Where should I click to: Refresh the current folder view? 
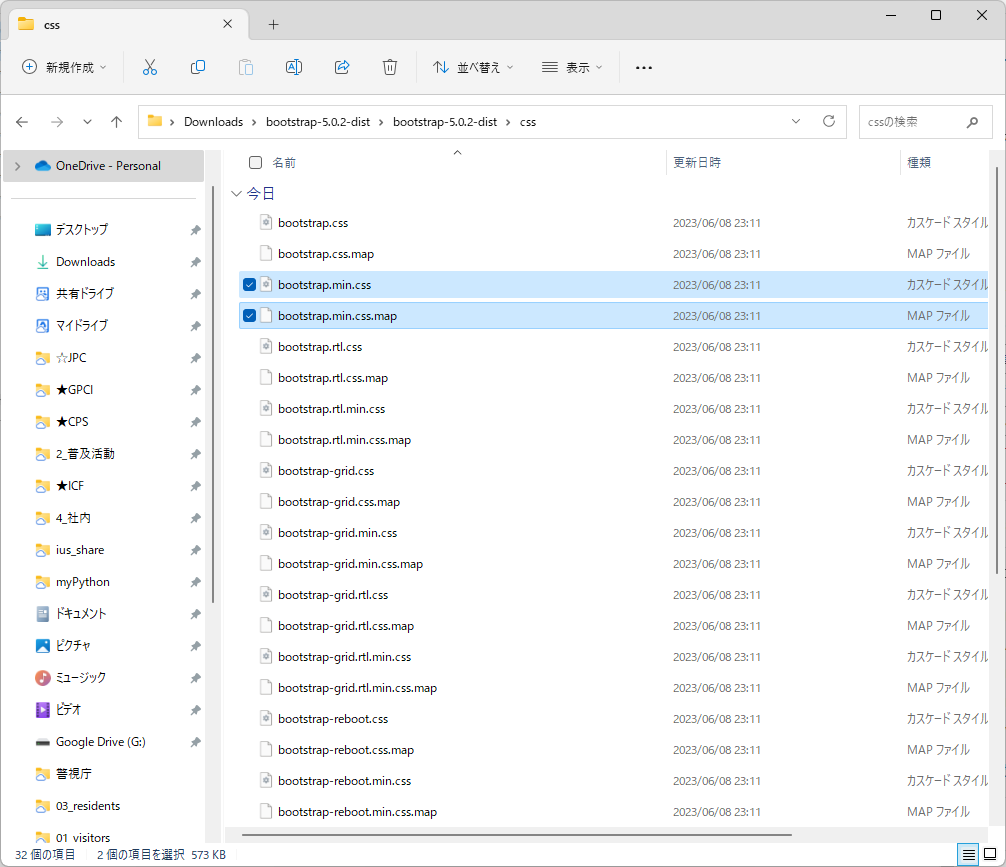(x=828, y=121)
